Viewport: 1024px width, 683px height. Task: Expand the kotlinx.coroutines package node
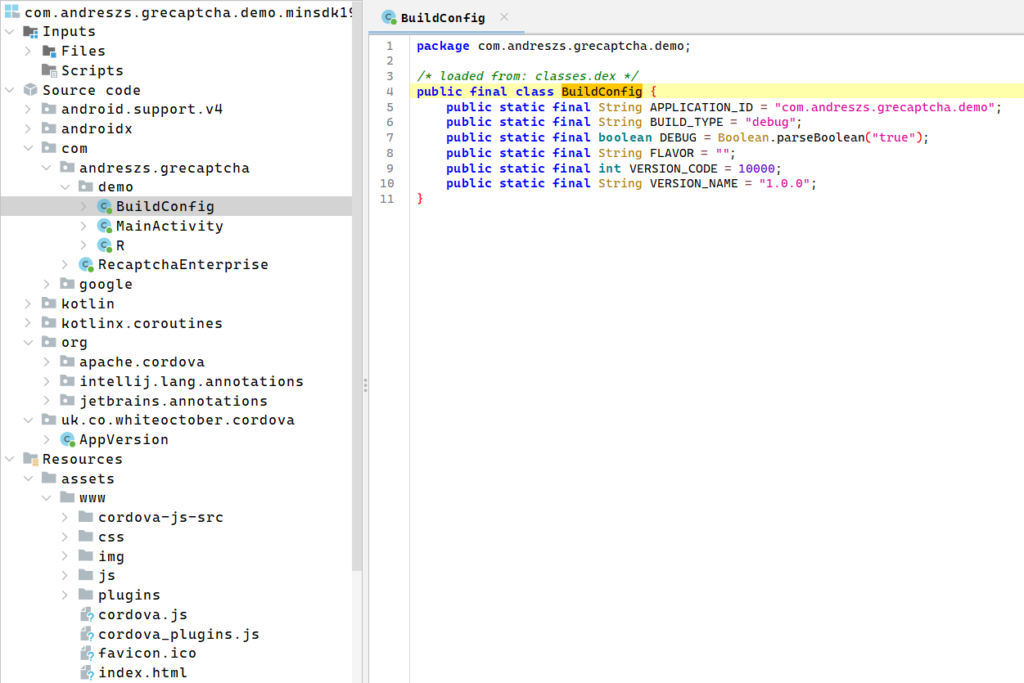[28, 323]
